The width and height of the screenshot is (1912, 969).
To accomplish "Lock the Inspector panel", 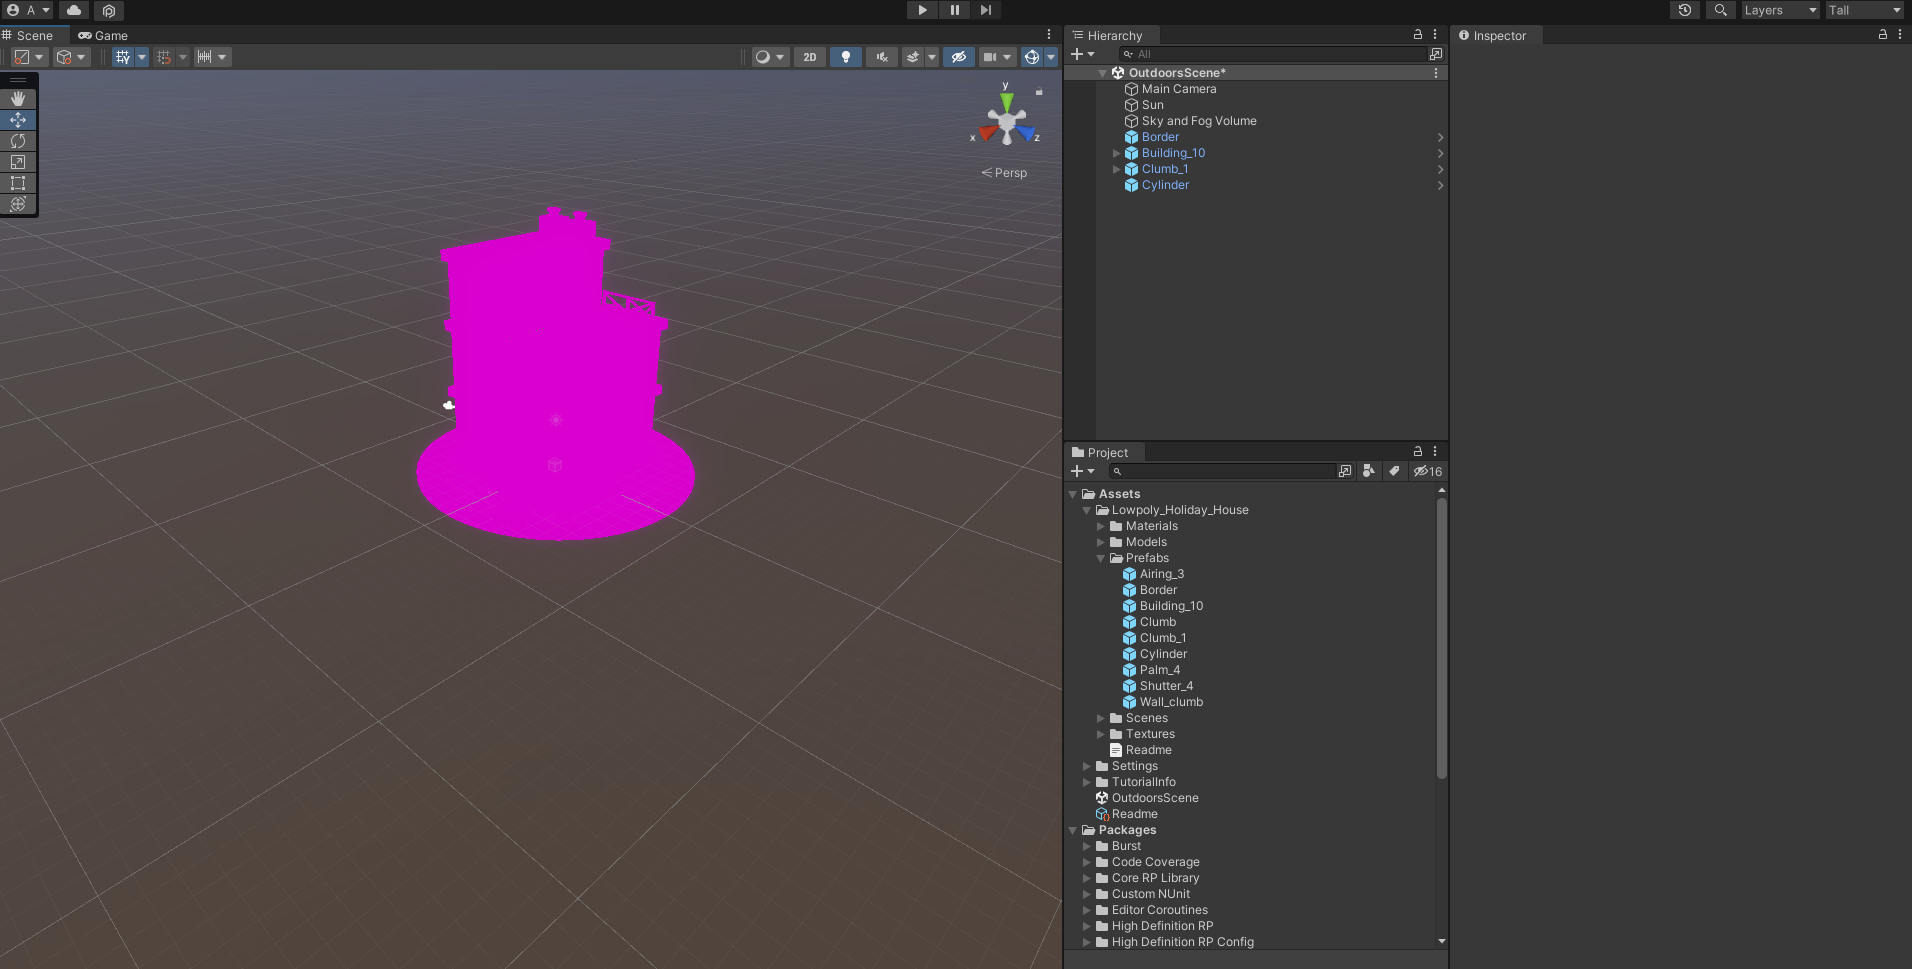I will (x=1883, y=35).
